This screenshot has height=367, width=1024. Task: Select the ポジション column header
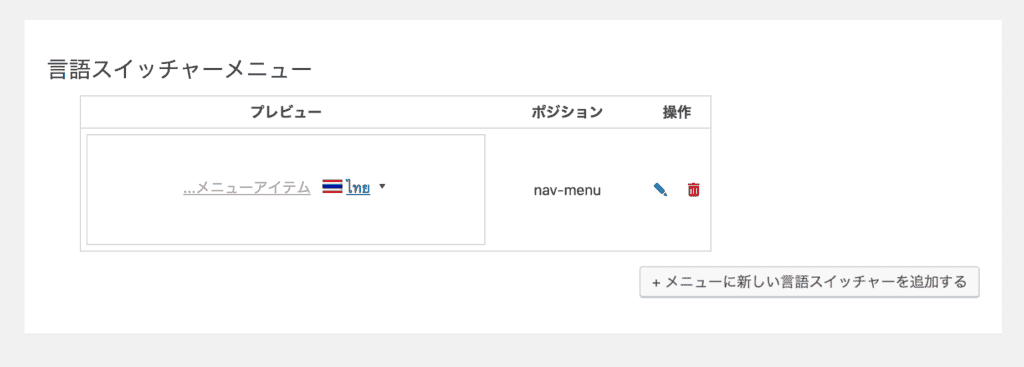(x=567, y=112)
